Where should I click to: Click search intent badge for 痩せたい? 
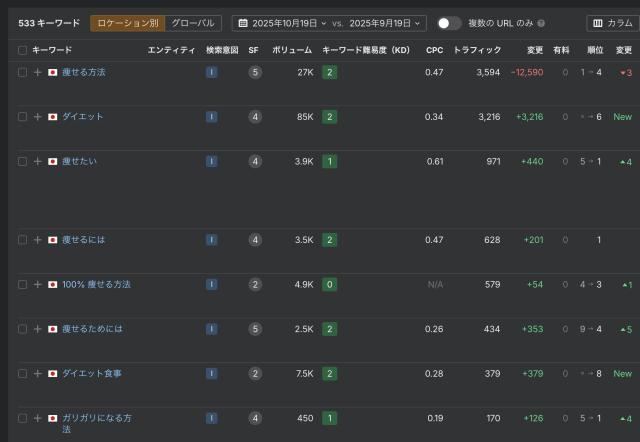pyautogui.click(x=211, y=162)
